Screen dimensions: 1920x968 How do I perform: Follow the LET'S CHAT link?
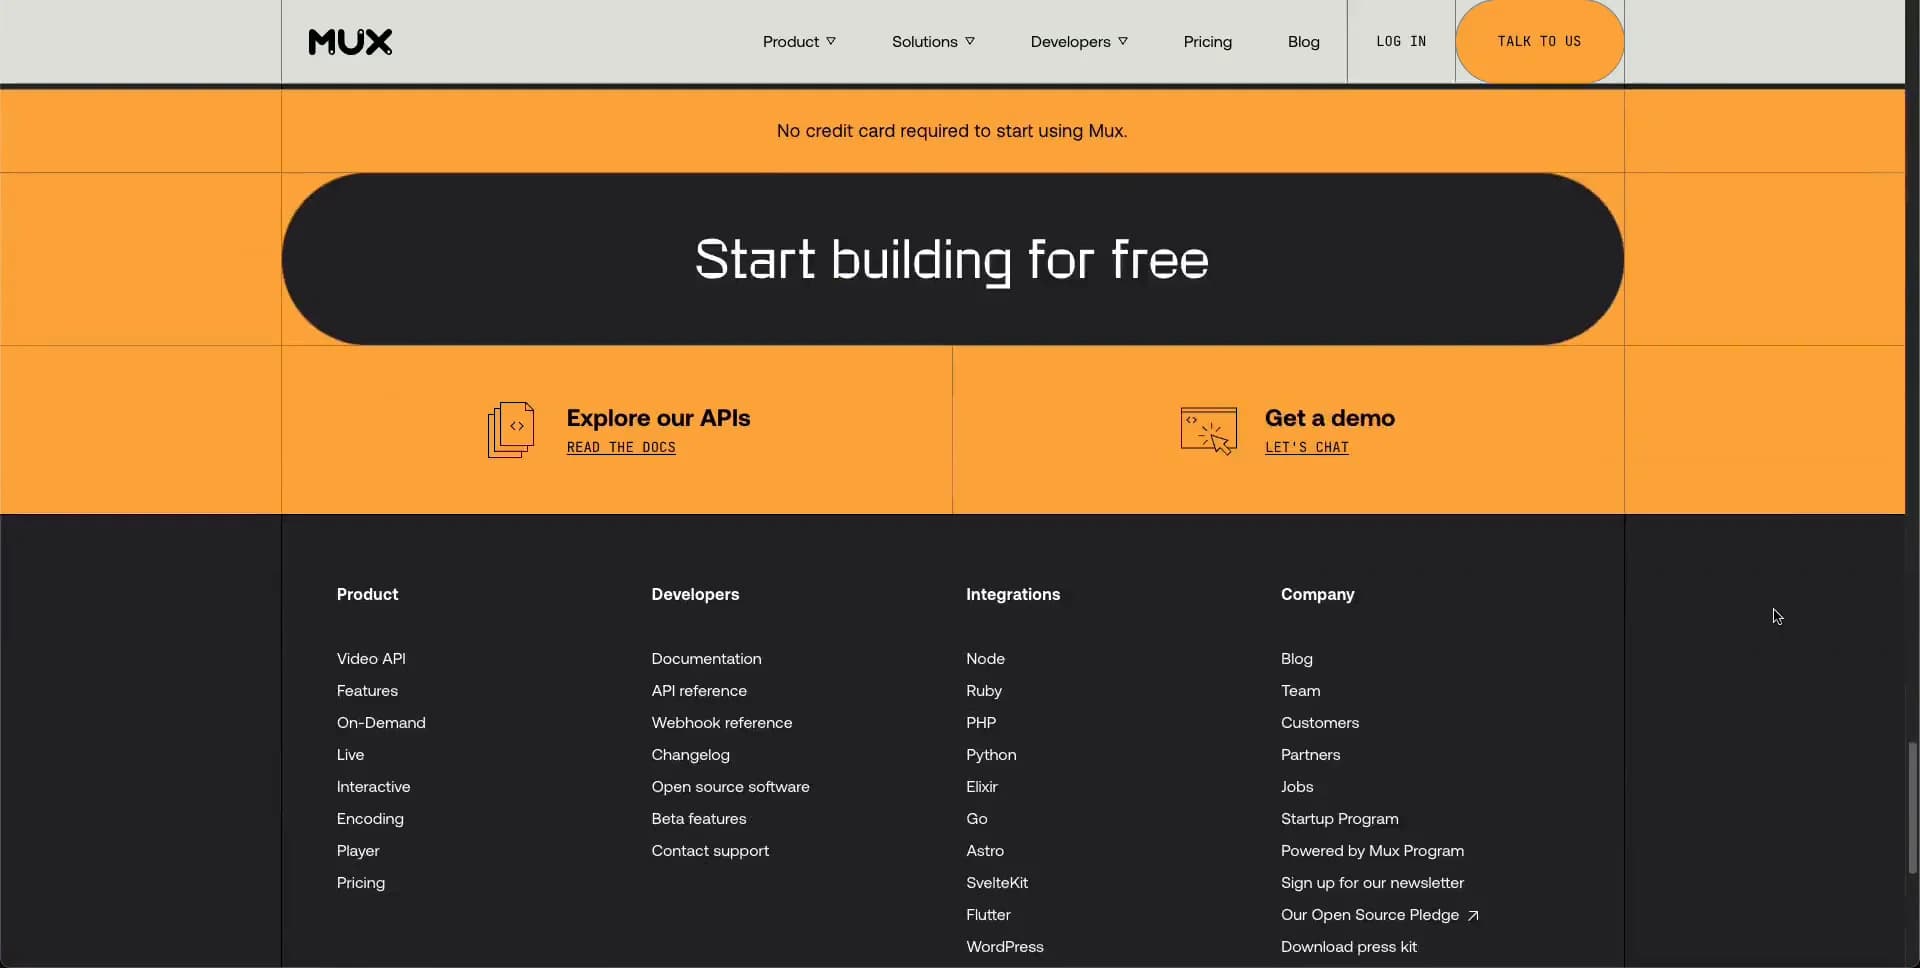point(1306,447)
